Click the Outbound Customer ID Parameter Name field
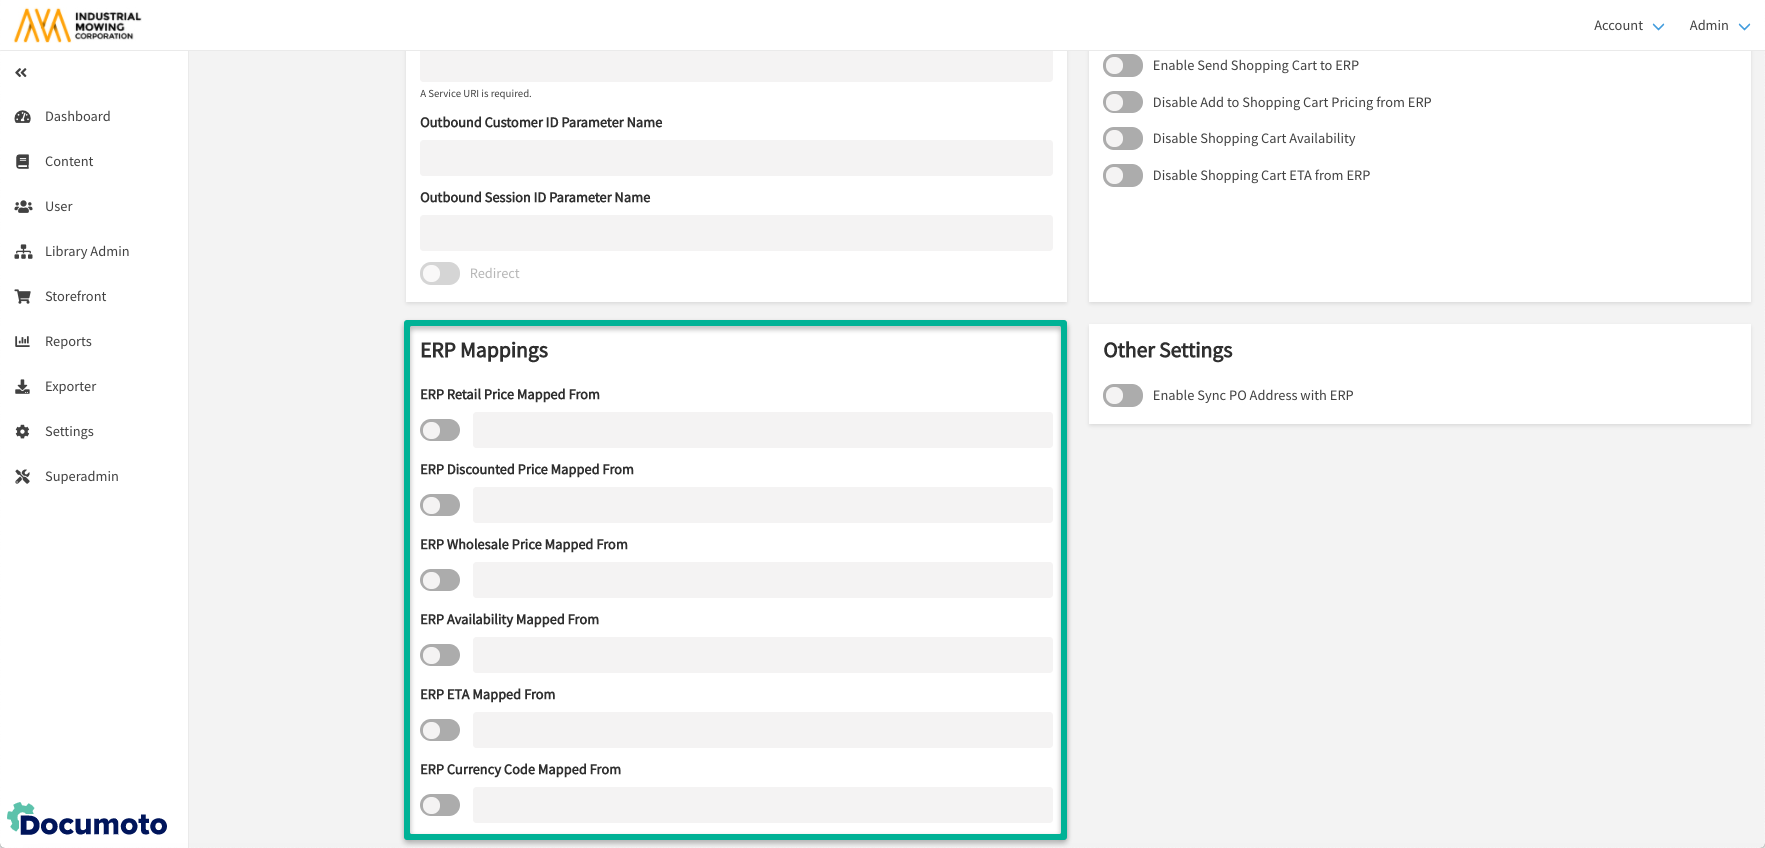 click(x=736, y=158)
